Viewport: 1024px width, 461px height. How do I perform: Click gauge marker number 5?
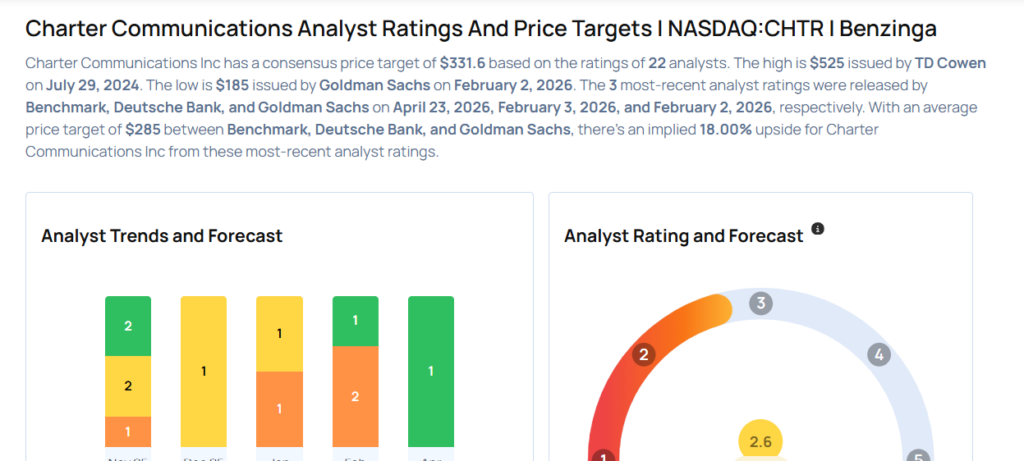(920, 456)
